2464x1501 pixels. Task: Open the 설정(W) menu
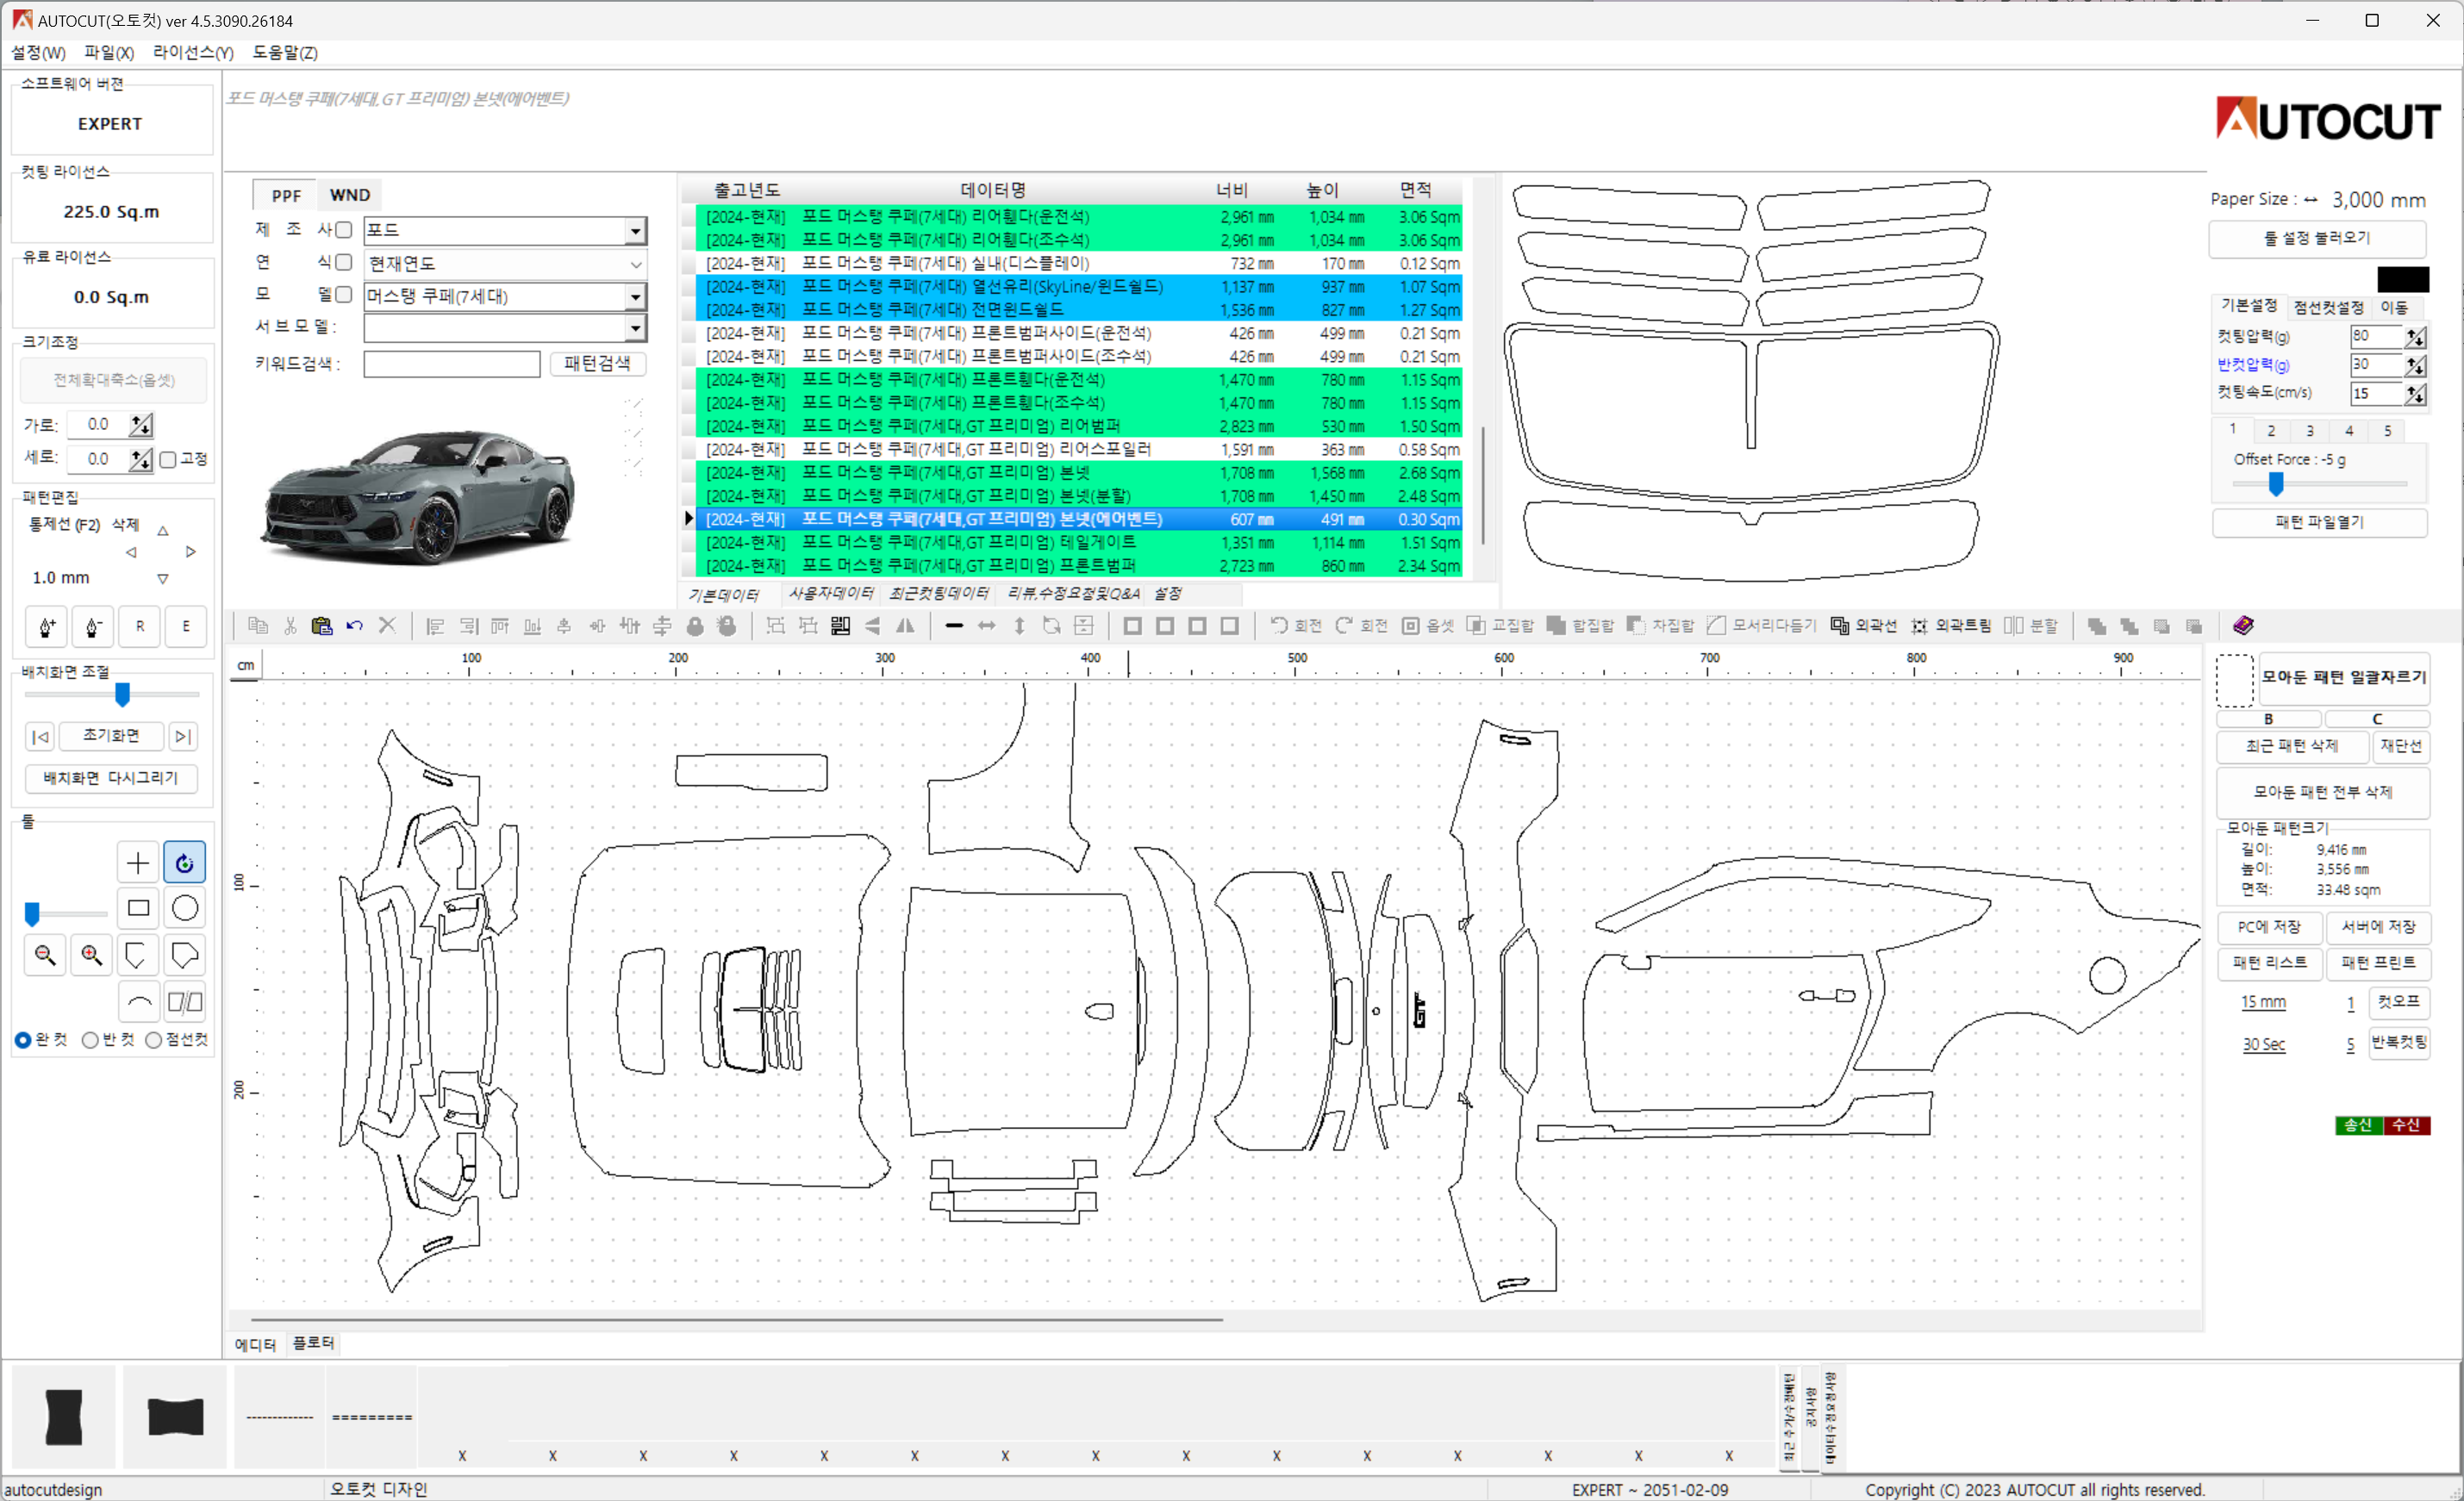(x=38, y=52)
